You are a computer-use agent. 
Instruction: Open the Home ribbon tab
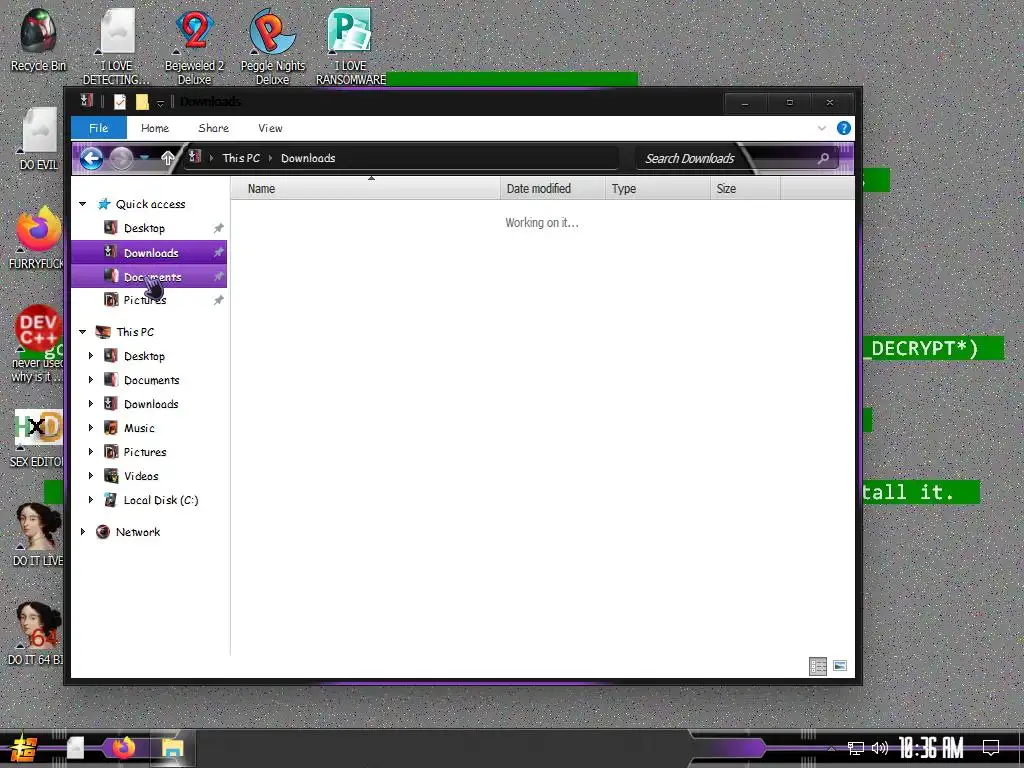pos(155,128)
